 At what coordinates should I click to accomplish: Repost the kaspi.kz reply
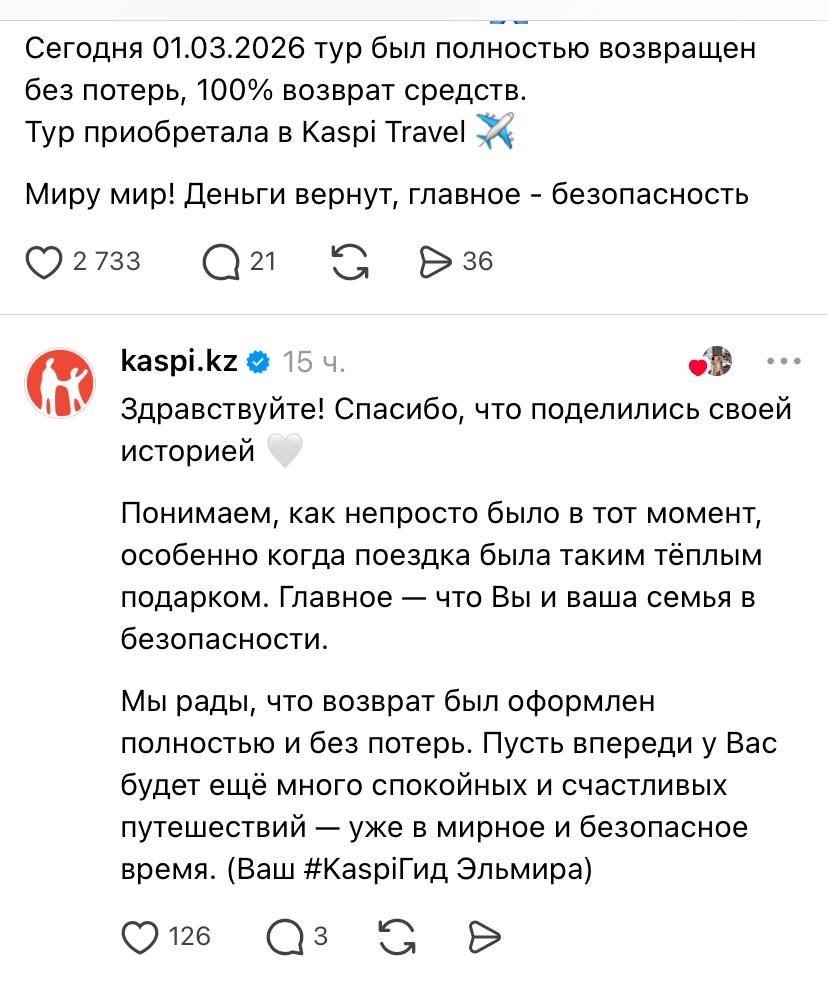click(398, 937)
